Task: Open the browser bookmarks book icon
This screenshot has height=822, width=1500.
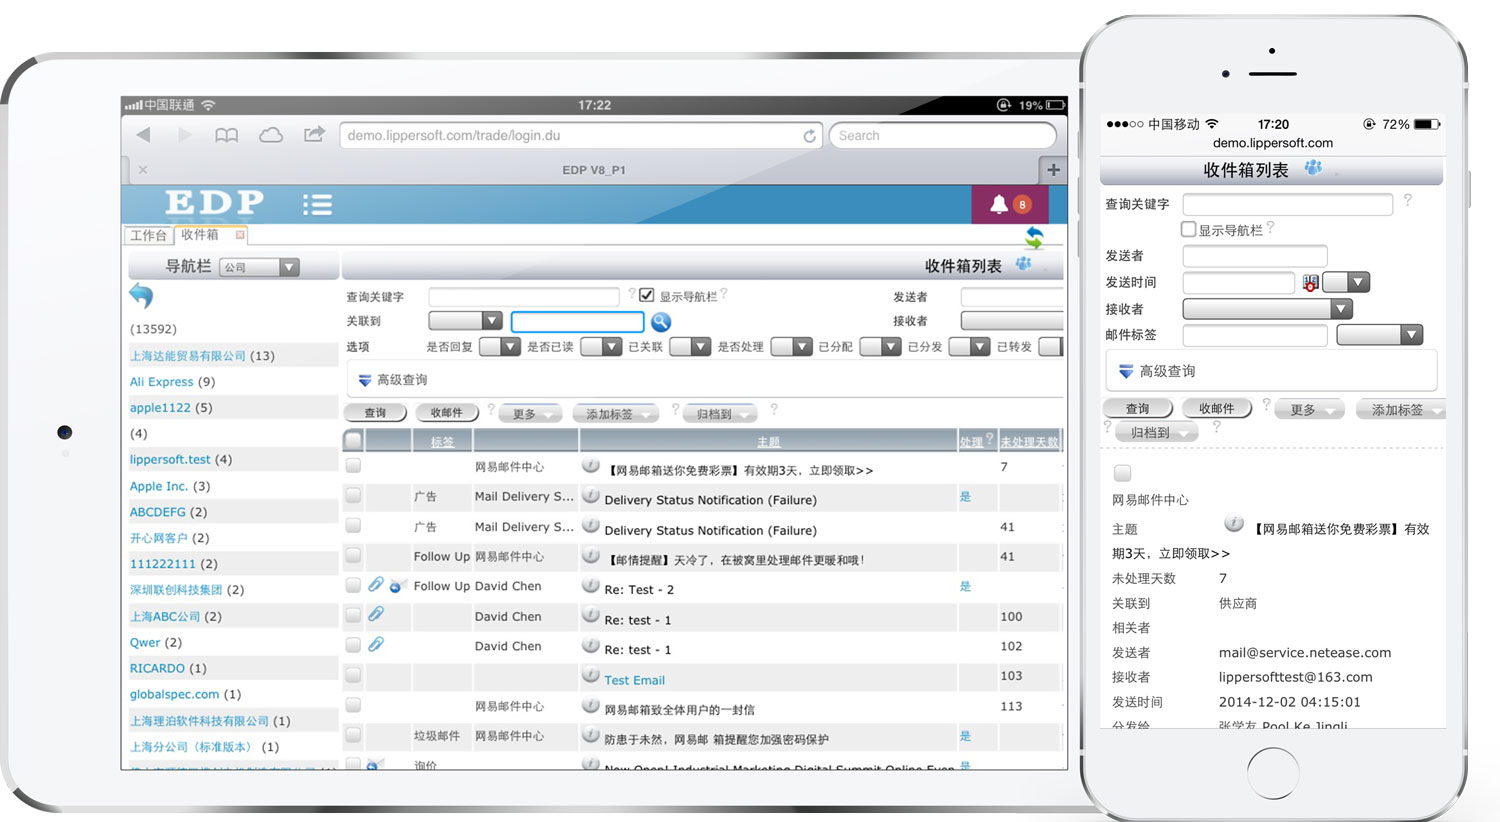Action: 227,135
